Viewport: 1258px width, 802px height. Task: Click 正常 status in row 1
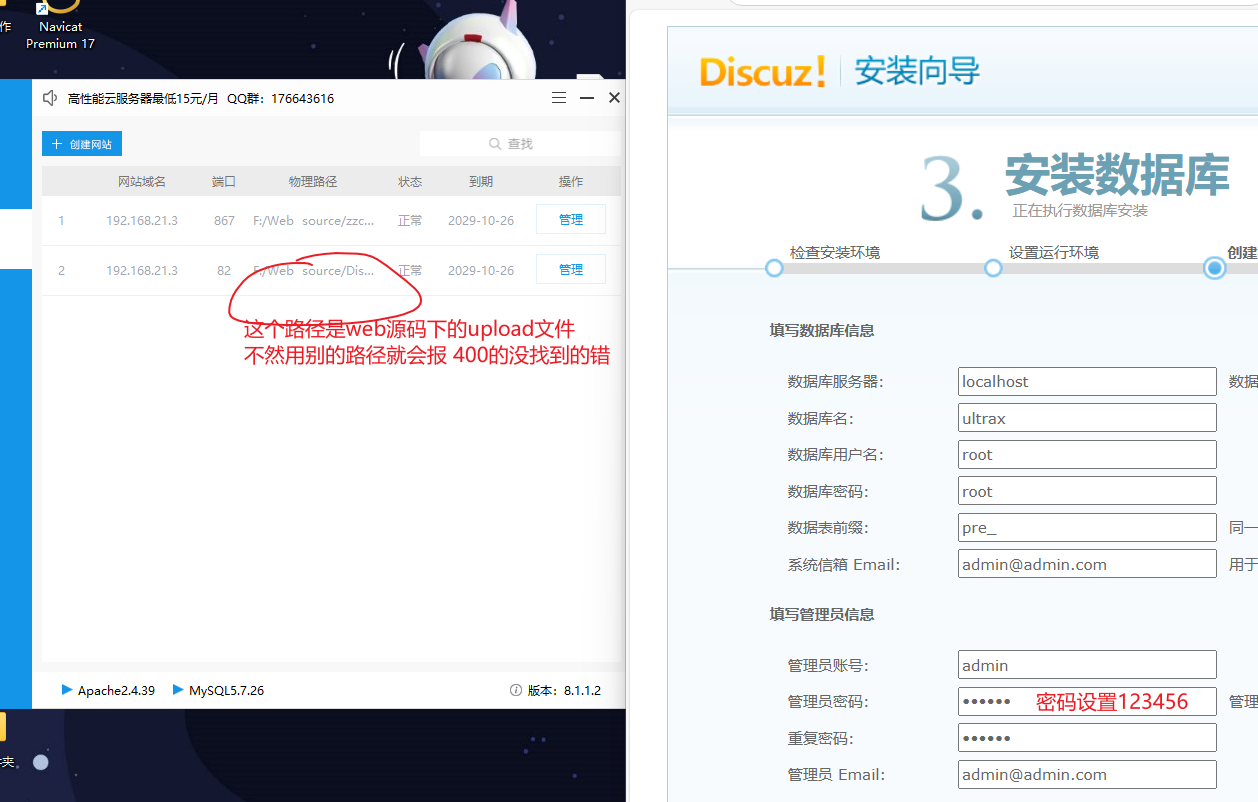(410, 221)
